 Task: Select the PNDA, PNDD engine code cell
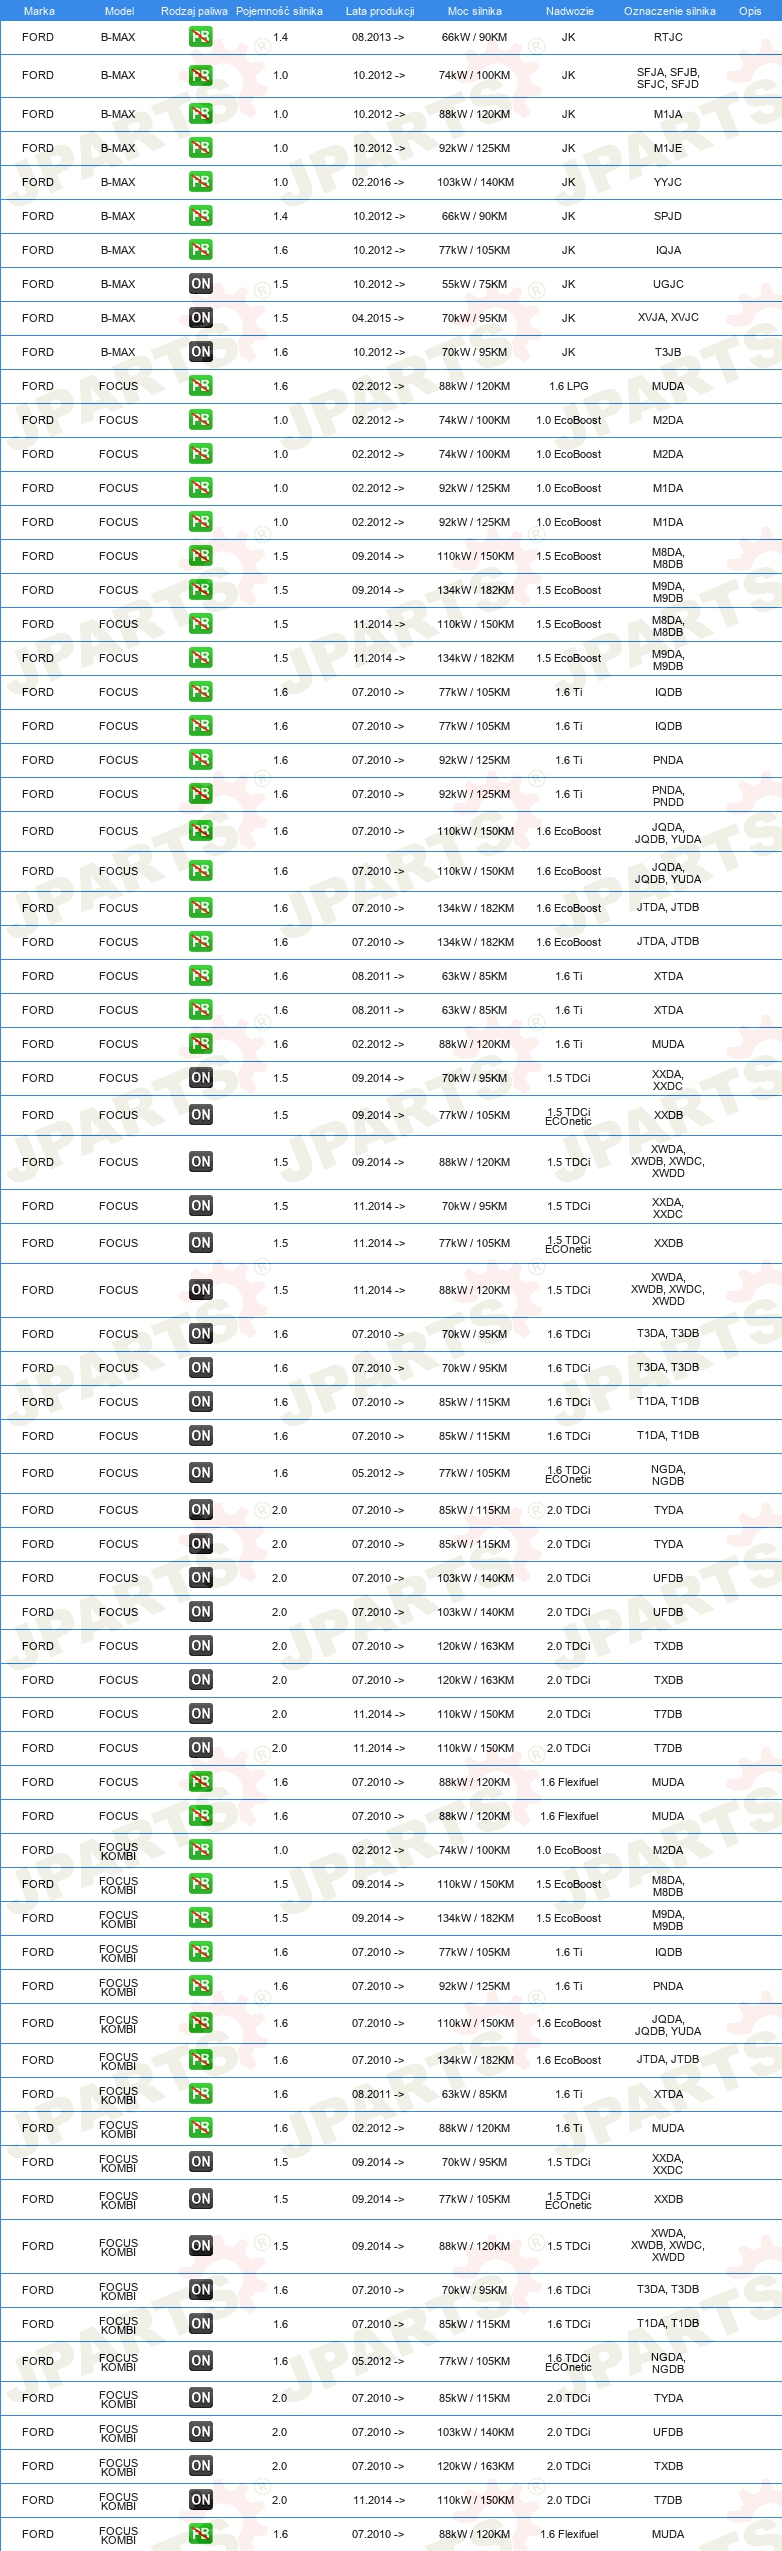(x=668, y=796)
